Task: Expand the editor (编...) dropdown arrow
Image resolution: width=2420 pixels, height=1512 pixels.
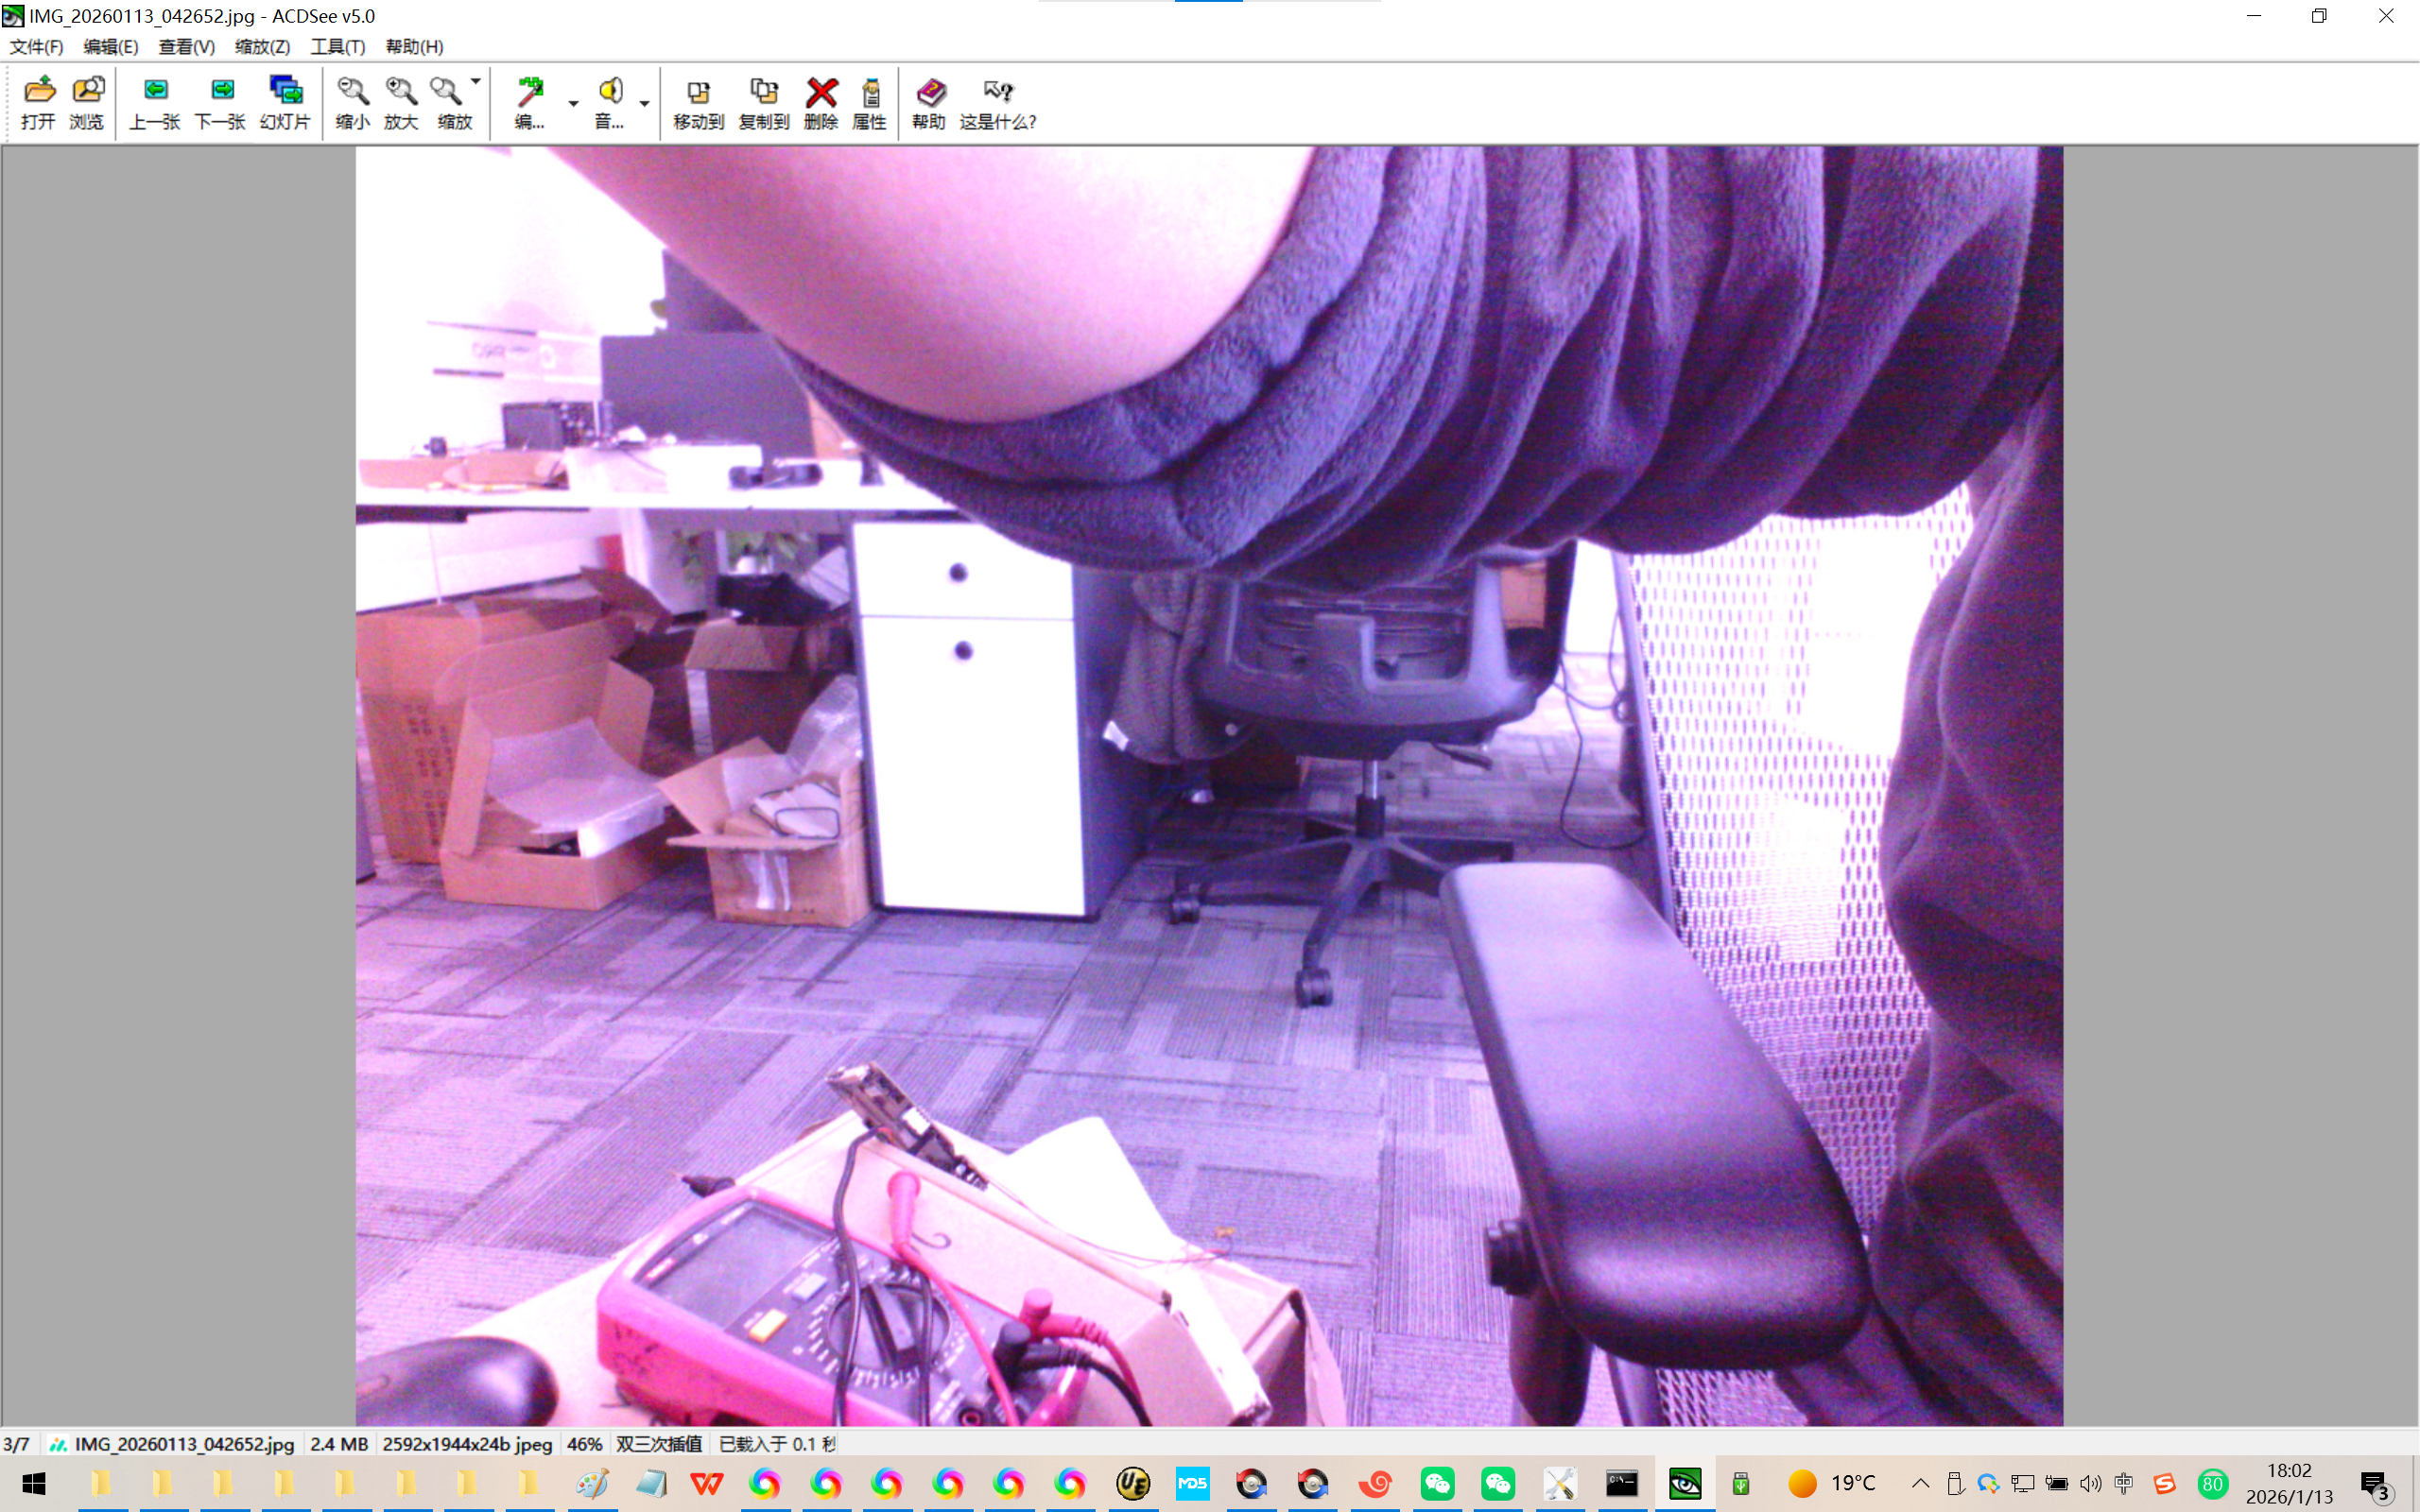Action: pos(573,103)
